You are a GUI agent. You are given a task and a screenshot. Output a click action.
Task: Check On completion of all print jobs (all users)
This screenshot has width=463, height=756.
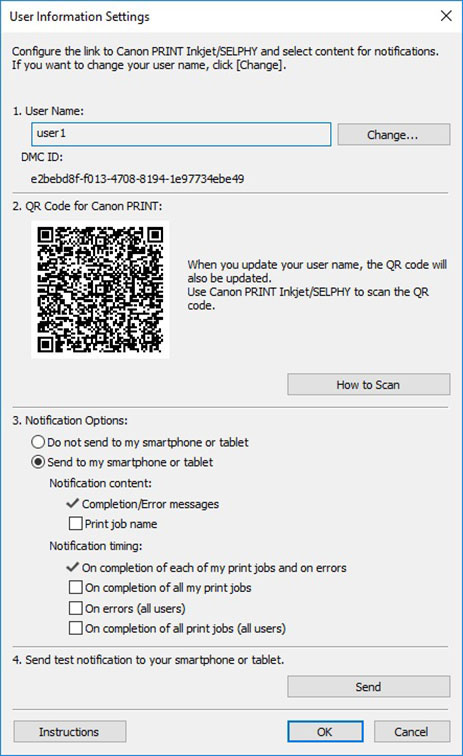click(x=76, y=628)
